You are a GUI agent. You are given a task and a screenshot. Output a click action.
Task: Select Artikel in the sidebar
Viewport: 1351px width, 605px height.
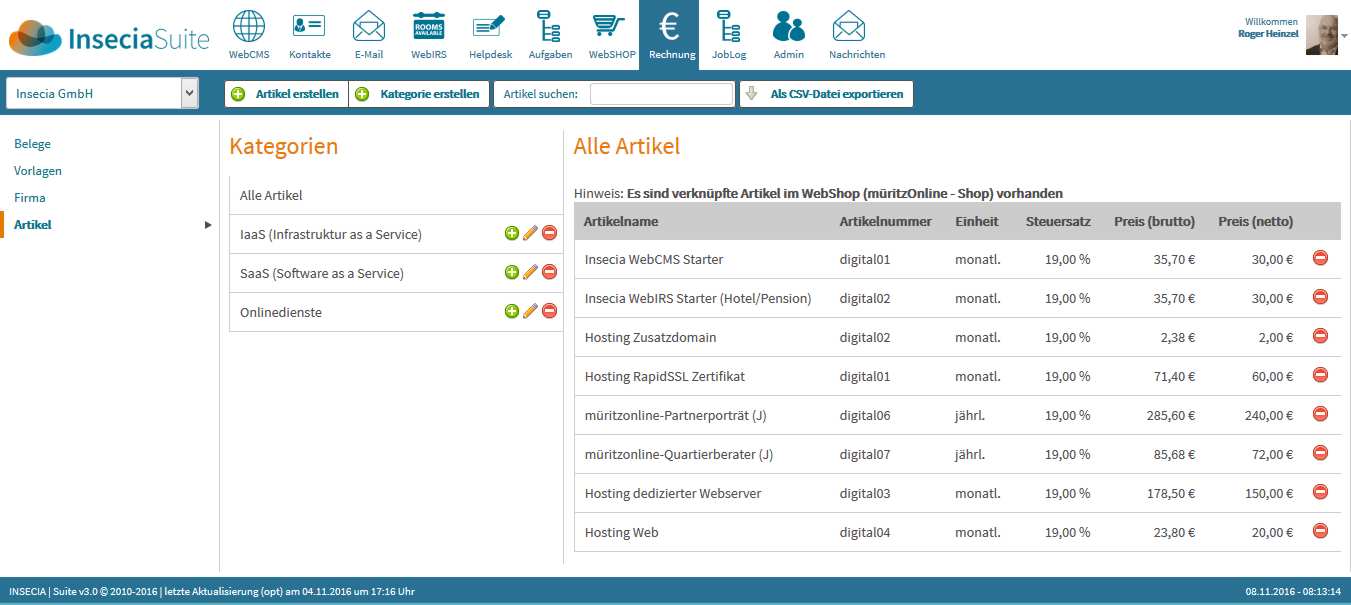[33, 225]
